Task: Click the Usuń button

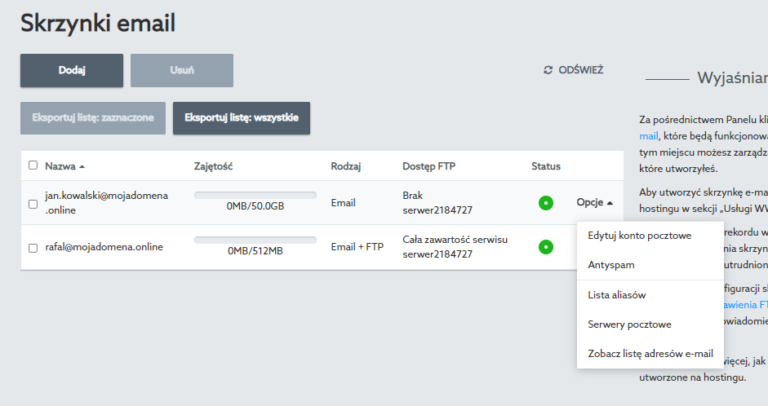Action: pyautogui.click(x=182, y=71)
